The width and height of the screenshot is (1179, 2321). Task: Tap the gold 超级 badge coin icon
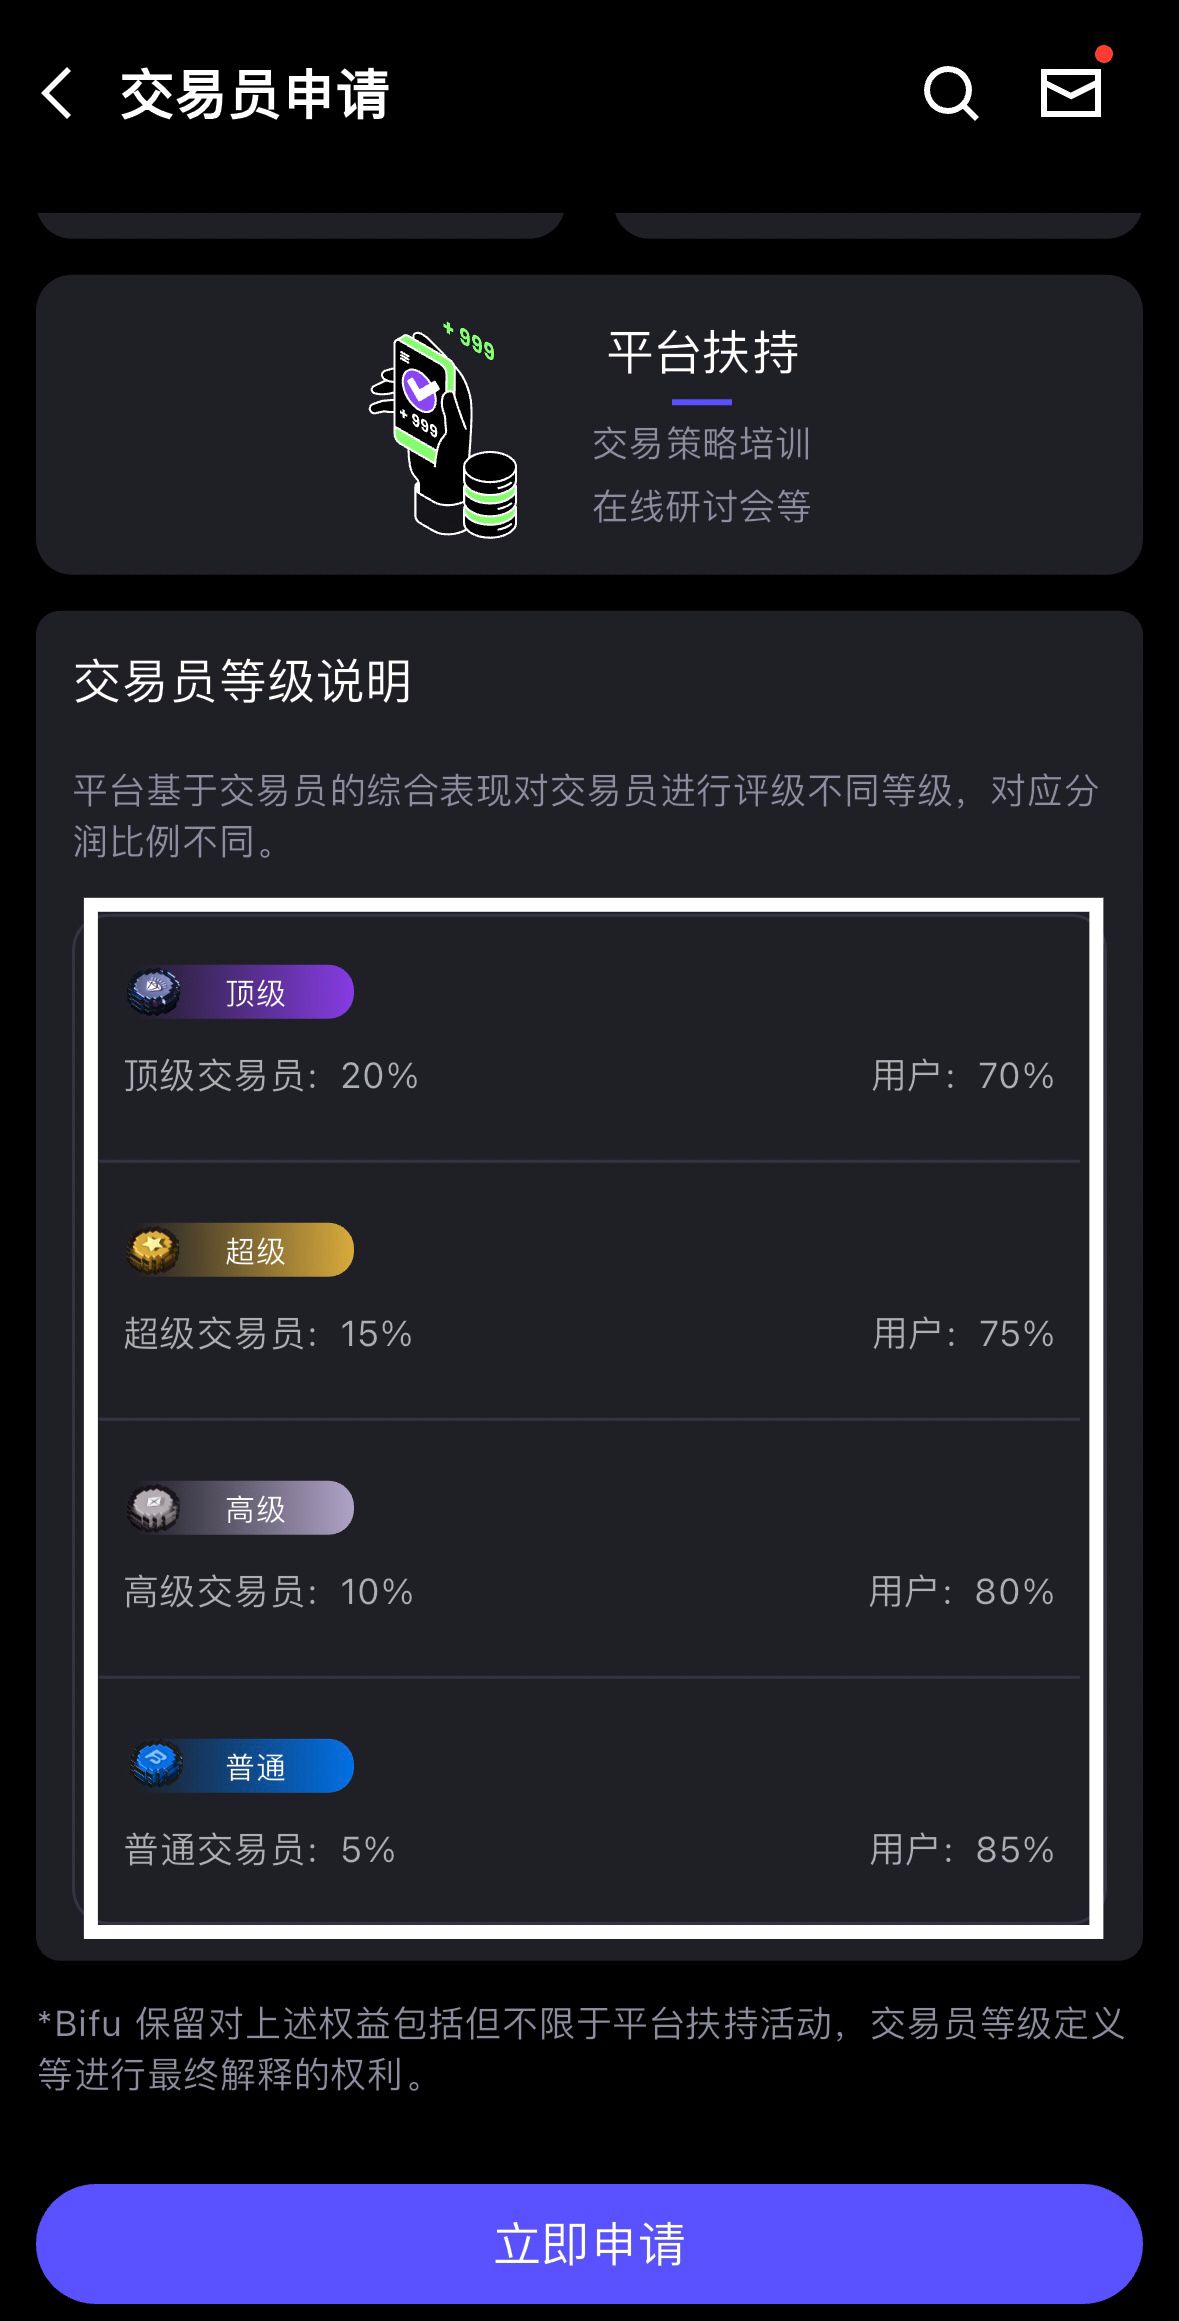(154, 1250)
